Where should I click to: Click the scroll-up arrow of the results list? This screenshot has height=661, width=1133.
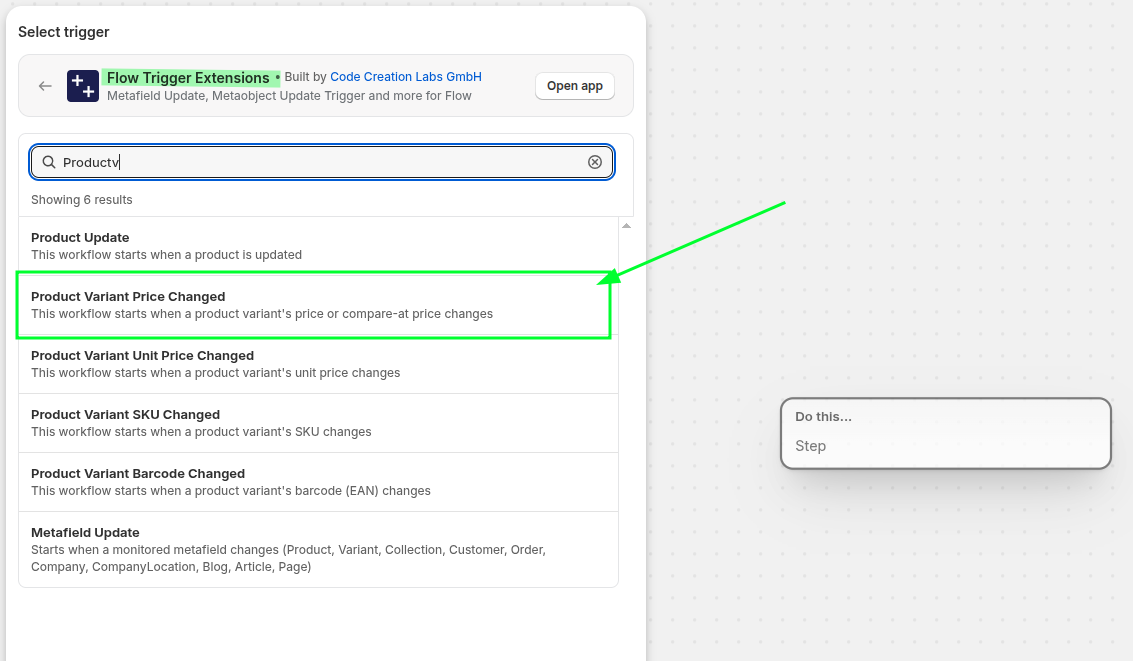coord(626,226)
